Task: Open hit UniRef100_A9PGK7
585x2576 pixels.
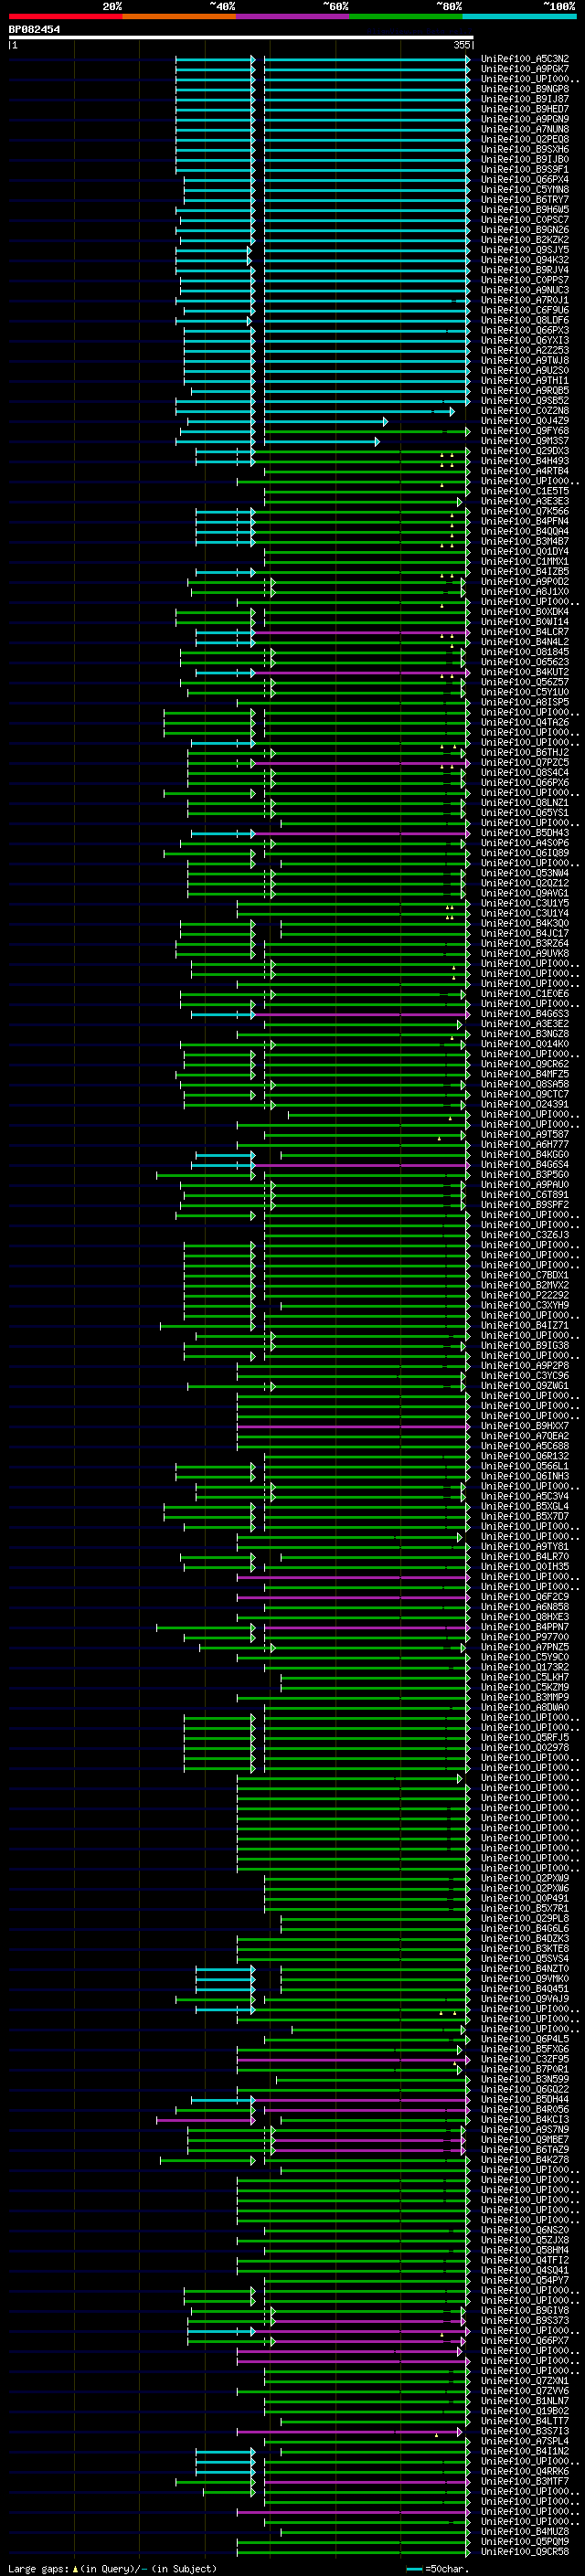Action: (525, 69)
